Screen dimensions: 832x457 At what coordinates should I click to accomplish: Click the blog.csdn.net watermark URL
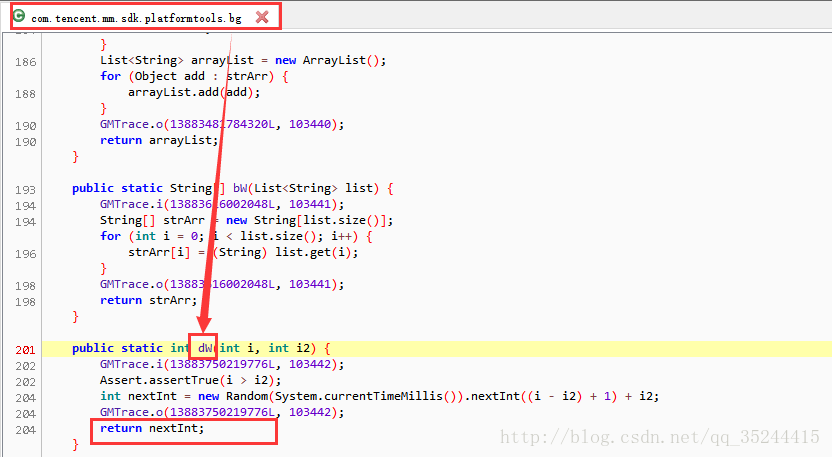pos(659,437)
